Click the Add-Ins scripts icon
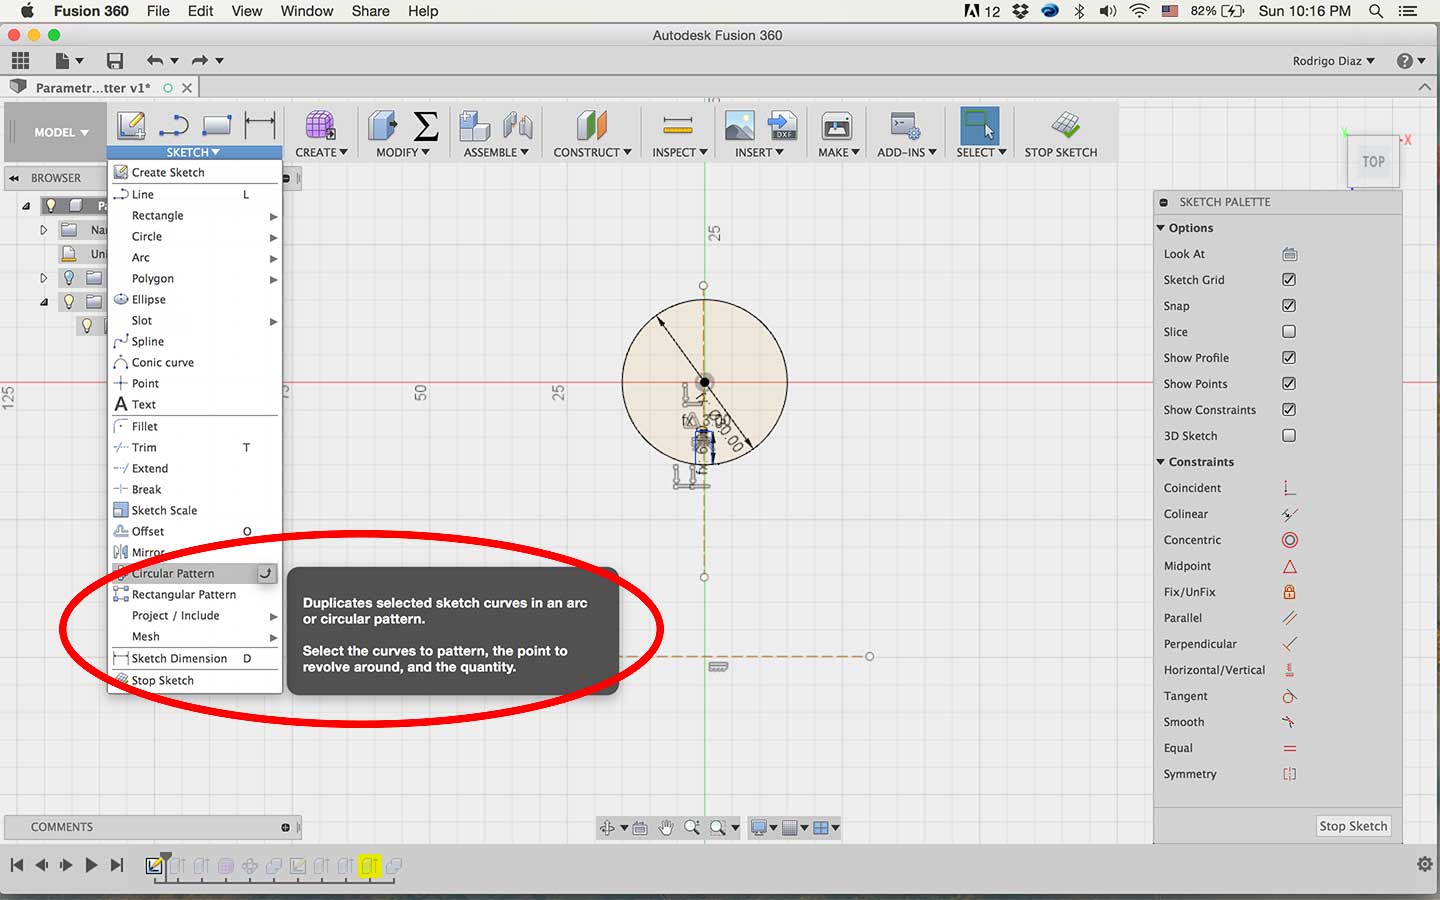The height and width of the screenshot is (900, 1440). click(905, 126)
